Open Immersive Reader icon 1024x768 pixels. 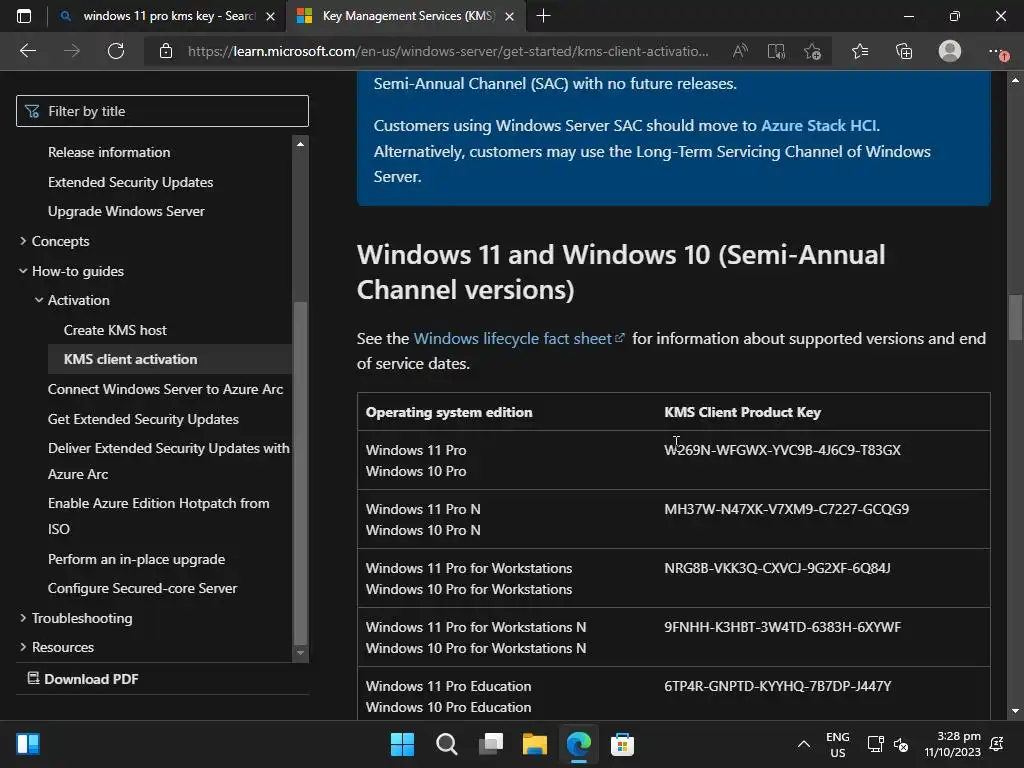(776, 51)
